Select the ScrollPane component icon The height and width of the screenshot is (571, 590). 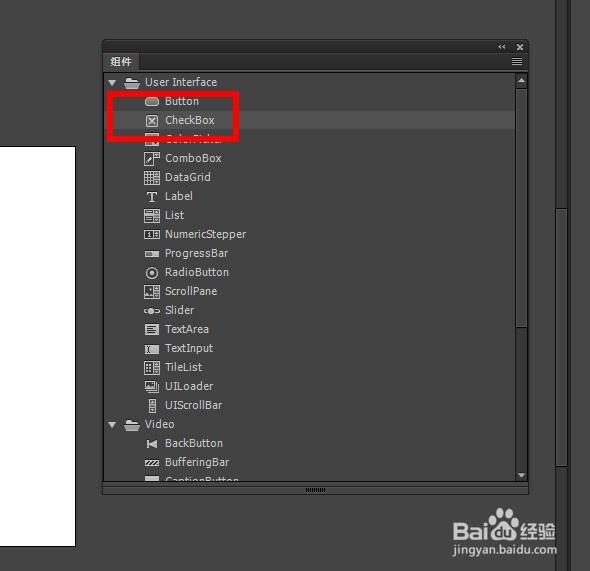(152, 292)
